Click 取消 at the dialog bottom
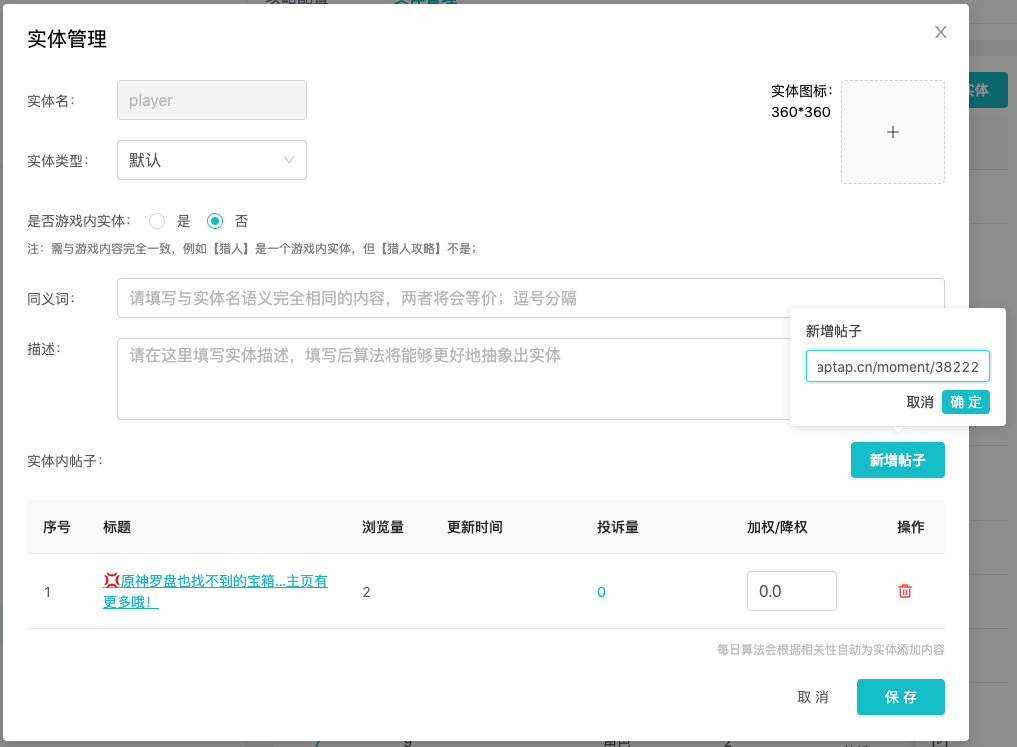 click(813, 697)
